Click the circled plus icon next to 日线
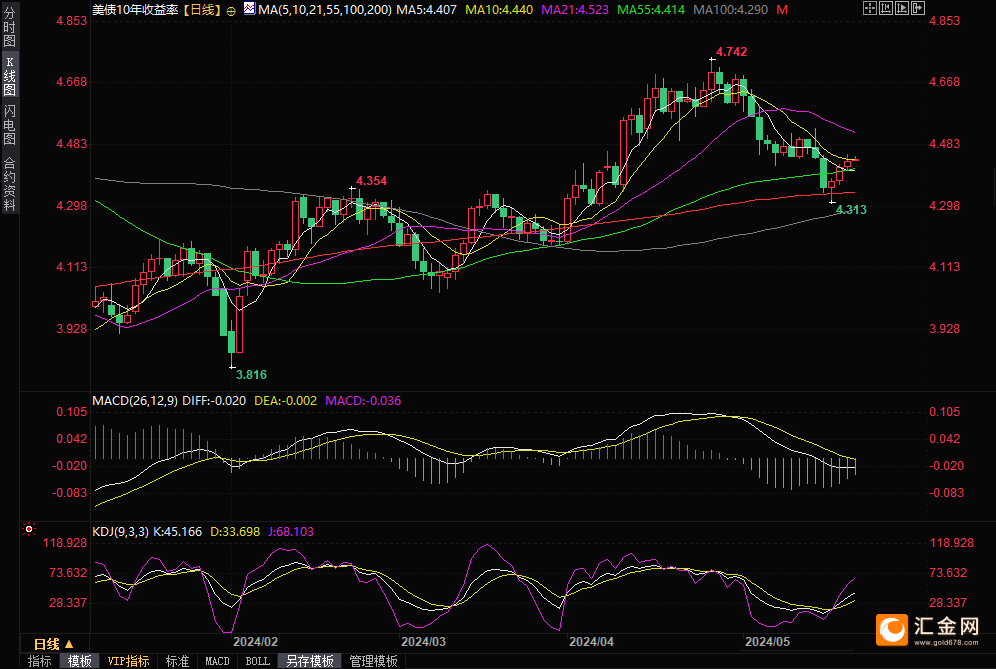The width and height of the screenshot is (996, 669). pos(232,10)
